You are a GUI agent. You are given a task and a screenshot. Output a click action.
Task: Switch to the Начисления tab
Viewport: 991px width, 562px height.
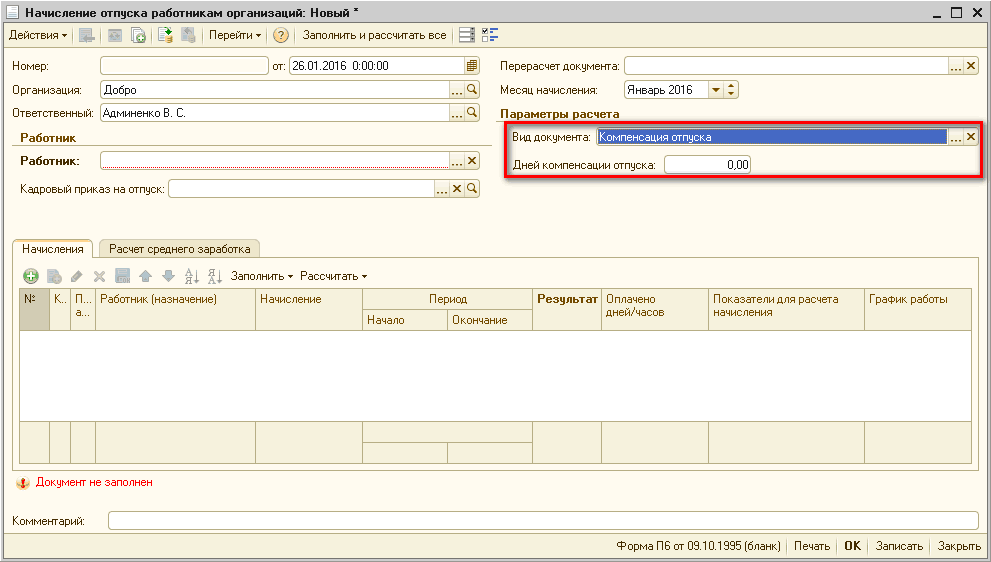click(53, 249)
